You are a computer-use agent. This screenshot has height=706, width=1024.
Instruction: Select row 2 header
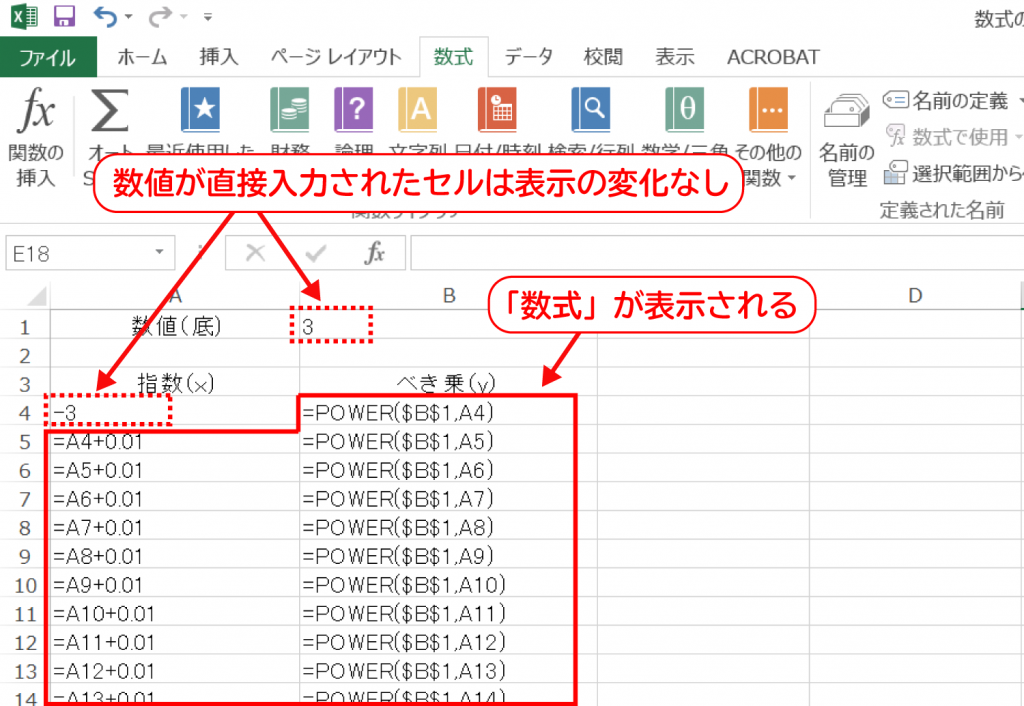(x=25, y=356)
